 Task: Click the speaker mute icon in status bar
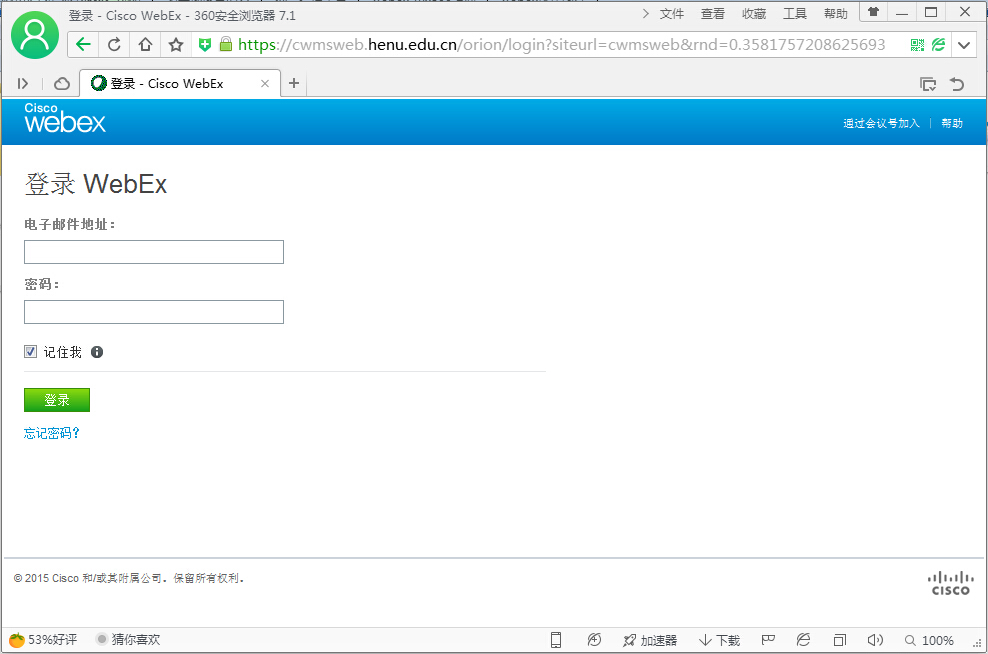pos(876,640)
